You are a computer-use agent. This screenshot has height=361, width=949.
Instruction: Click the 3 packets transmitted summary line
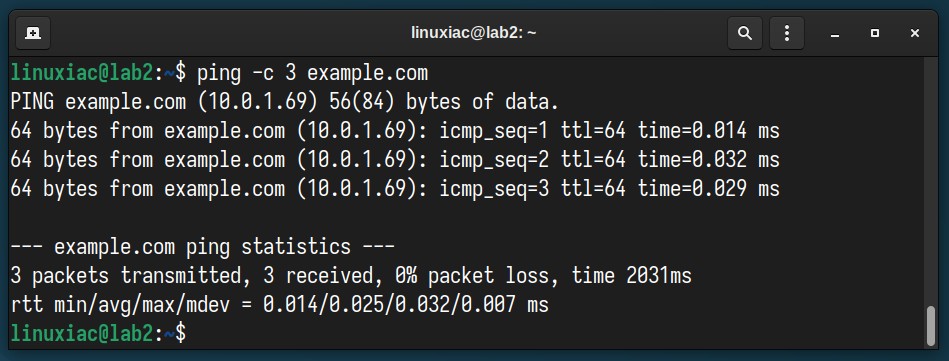pyautogui.click(x=351, y=276)
